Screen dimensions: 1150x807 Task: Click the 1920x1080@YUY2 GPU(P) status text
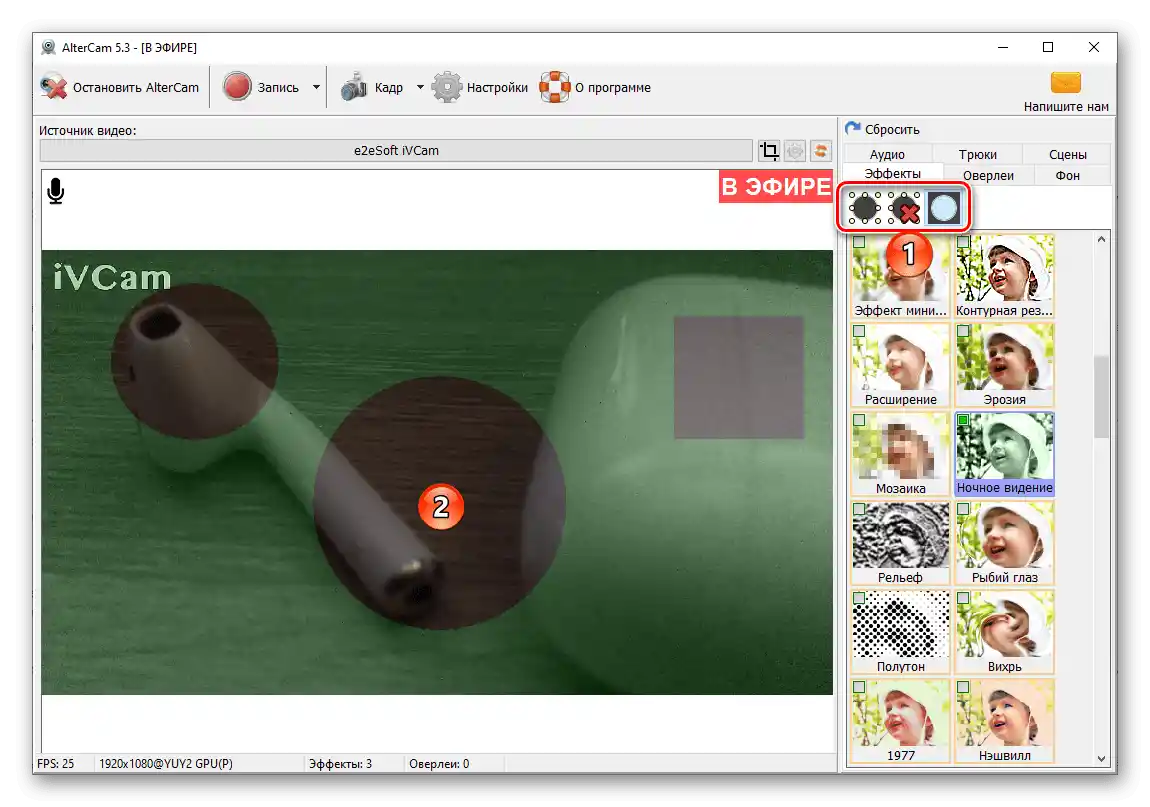166,764
